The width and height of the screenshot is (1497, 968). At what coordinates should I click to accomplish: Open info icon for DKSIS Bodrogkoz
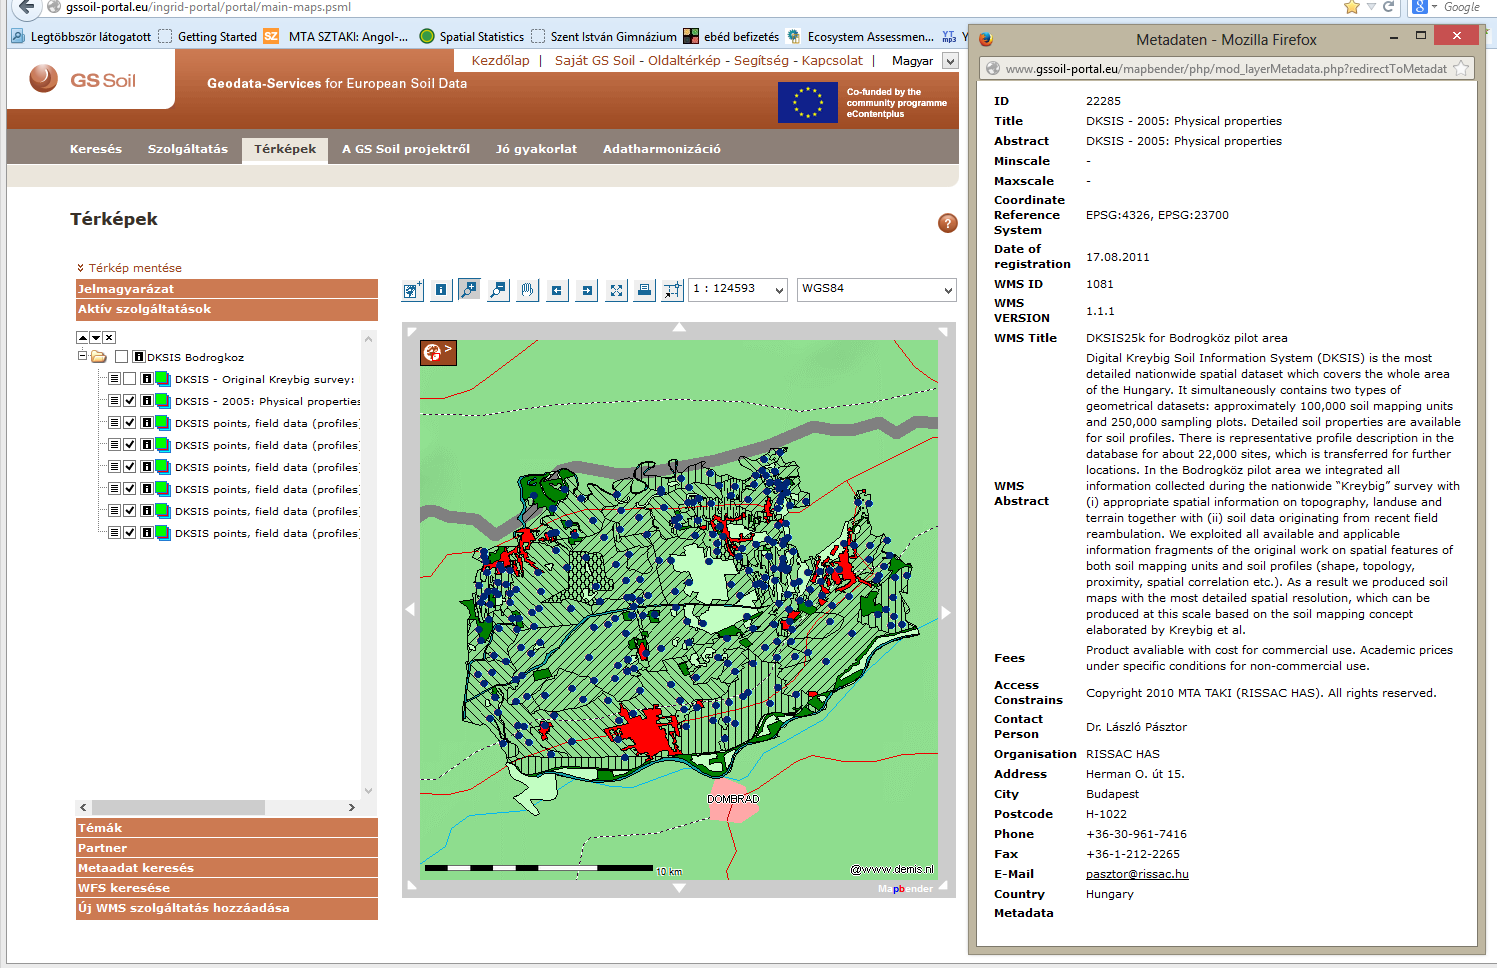139,357
